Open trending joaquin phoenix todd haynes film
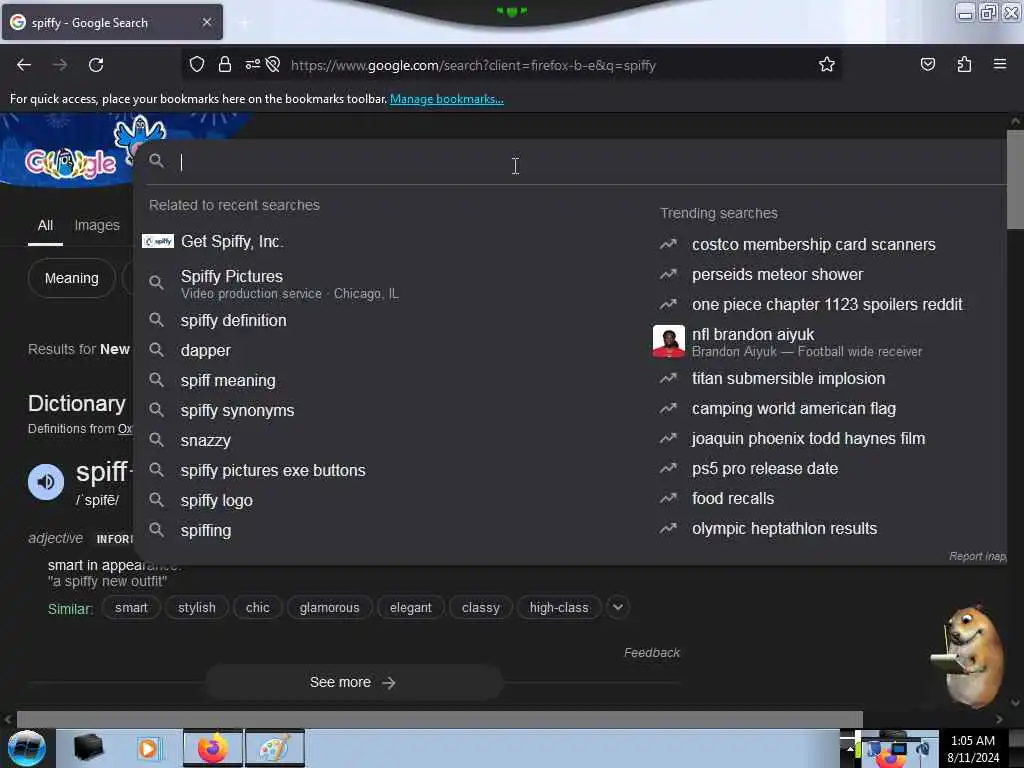This screenshot has width=1024, height=768. pyautogui.click(x=808, y=438)
